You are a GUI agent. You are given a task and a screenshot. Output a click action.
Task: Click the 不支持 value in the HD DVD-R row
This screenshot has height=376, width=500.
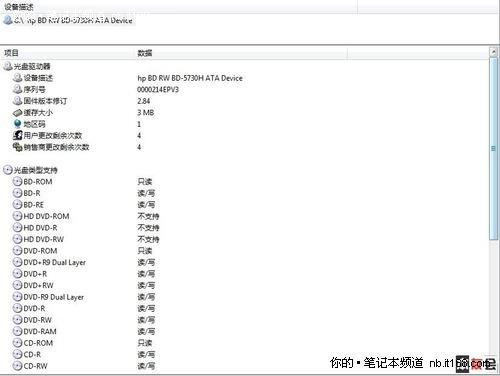(x=148, y=228)
